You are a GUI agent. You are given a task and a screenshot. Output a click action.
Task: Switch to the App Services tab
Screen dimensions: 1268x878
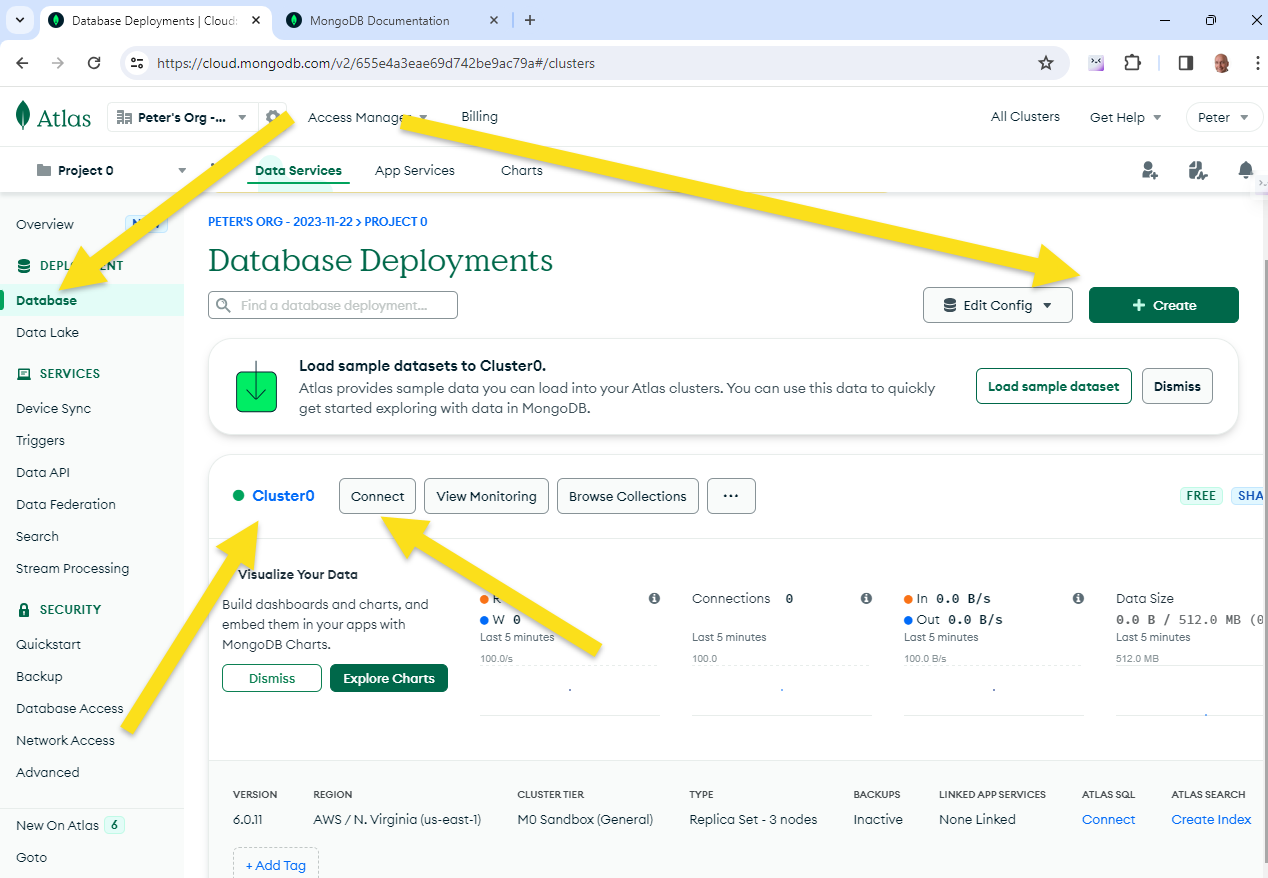[414, 170]
